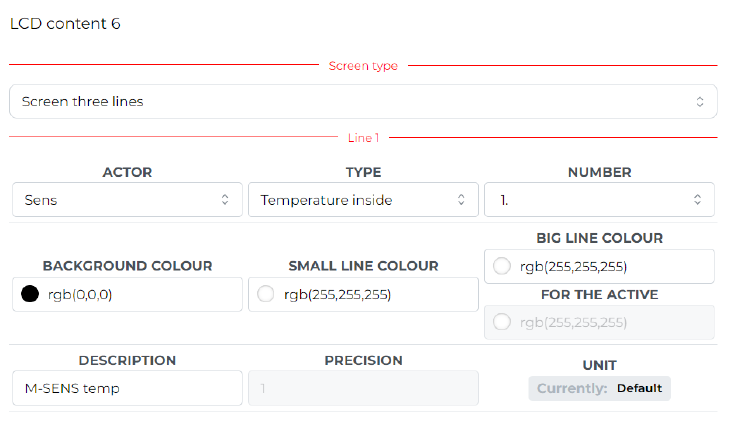The height and width of the screenshot is (424, 730).
Task: Click the for-the-active colour swatch
Action: (502, 322)
